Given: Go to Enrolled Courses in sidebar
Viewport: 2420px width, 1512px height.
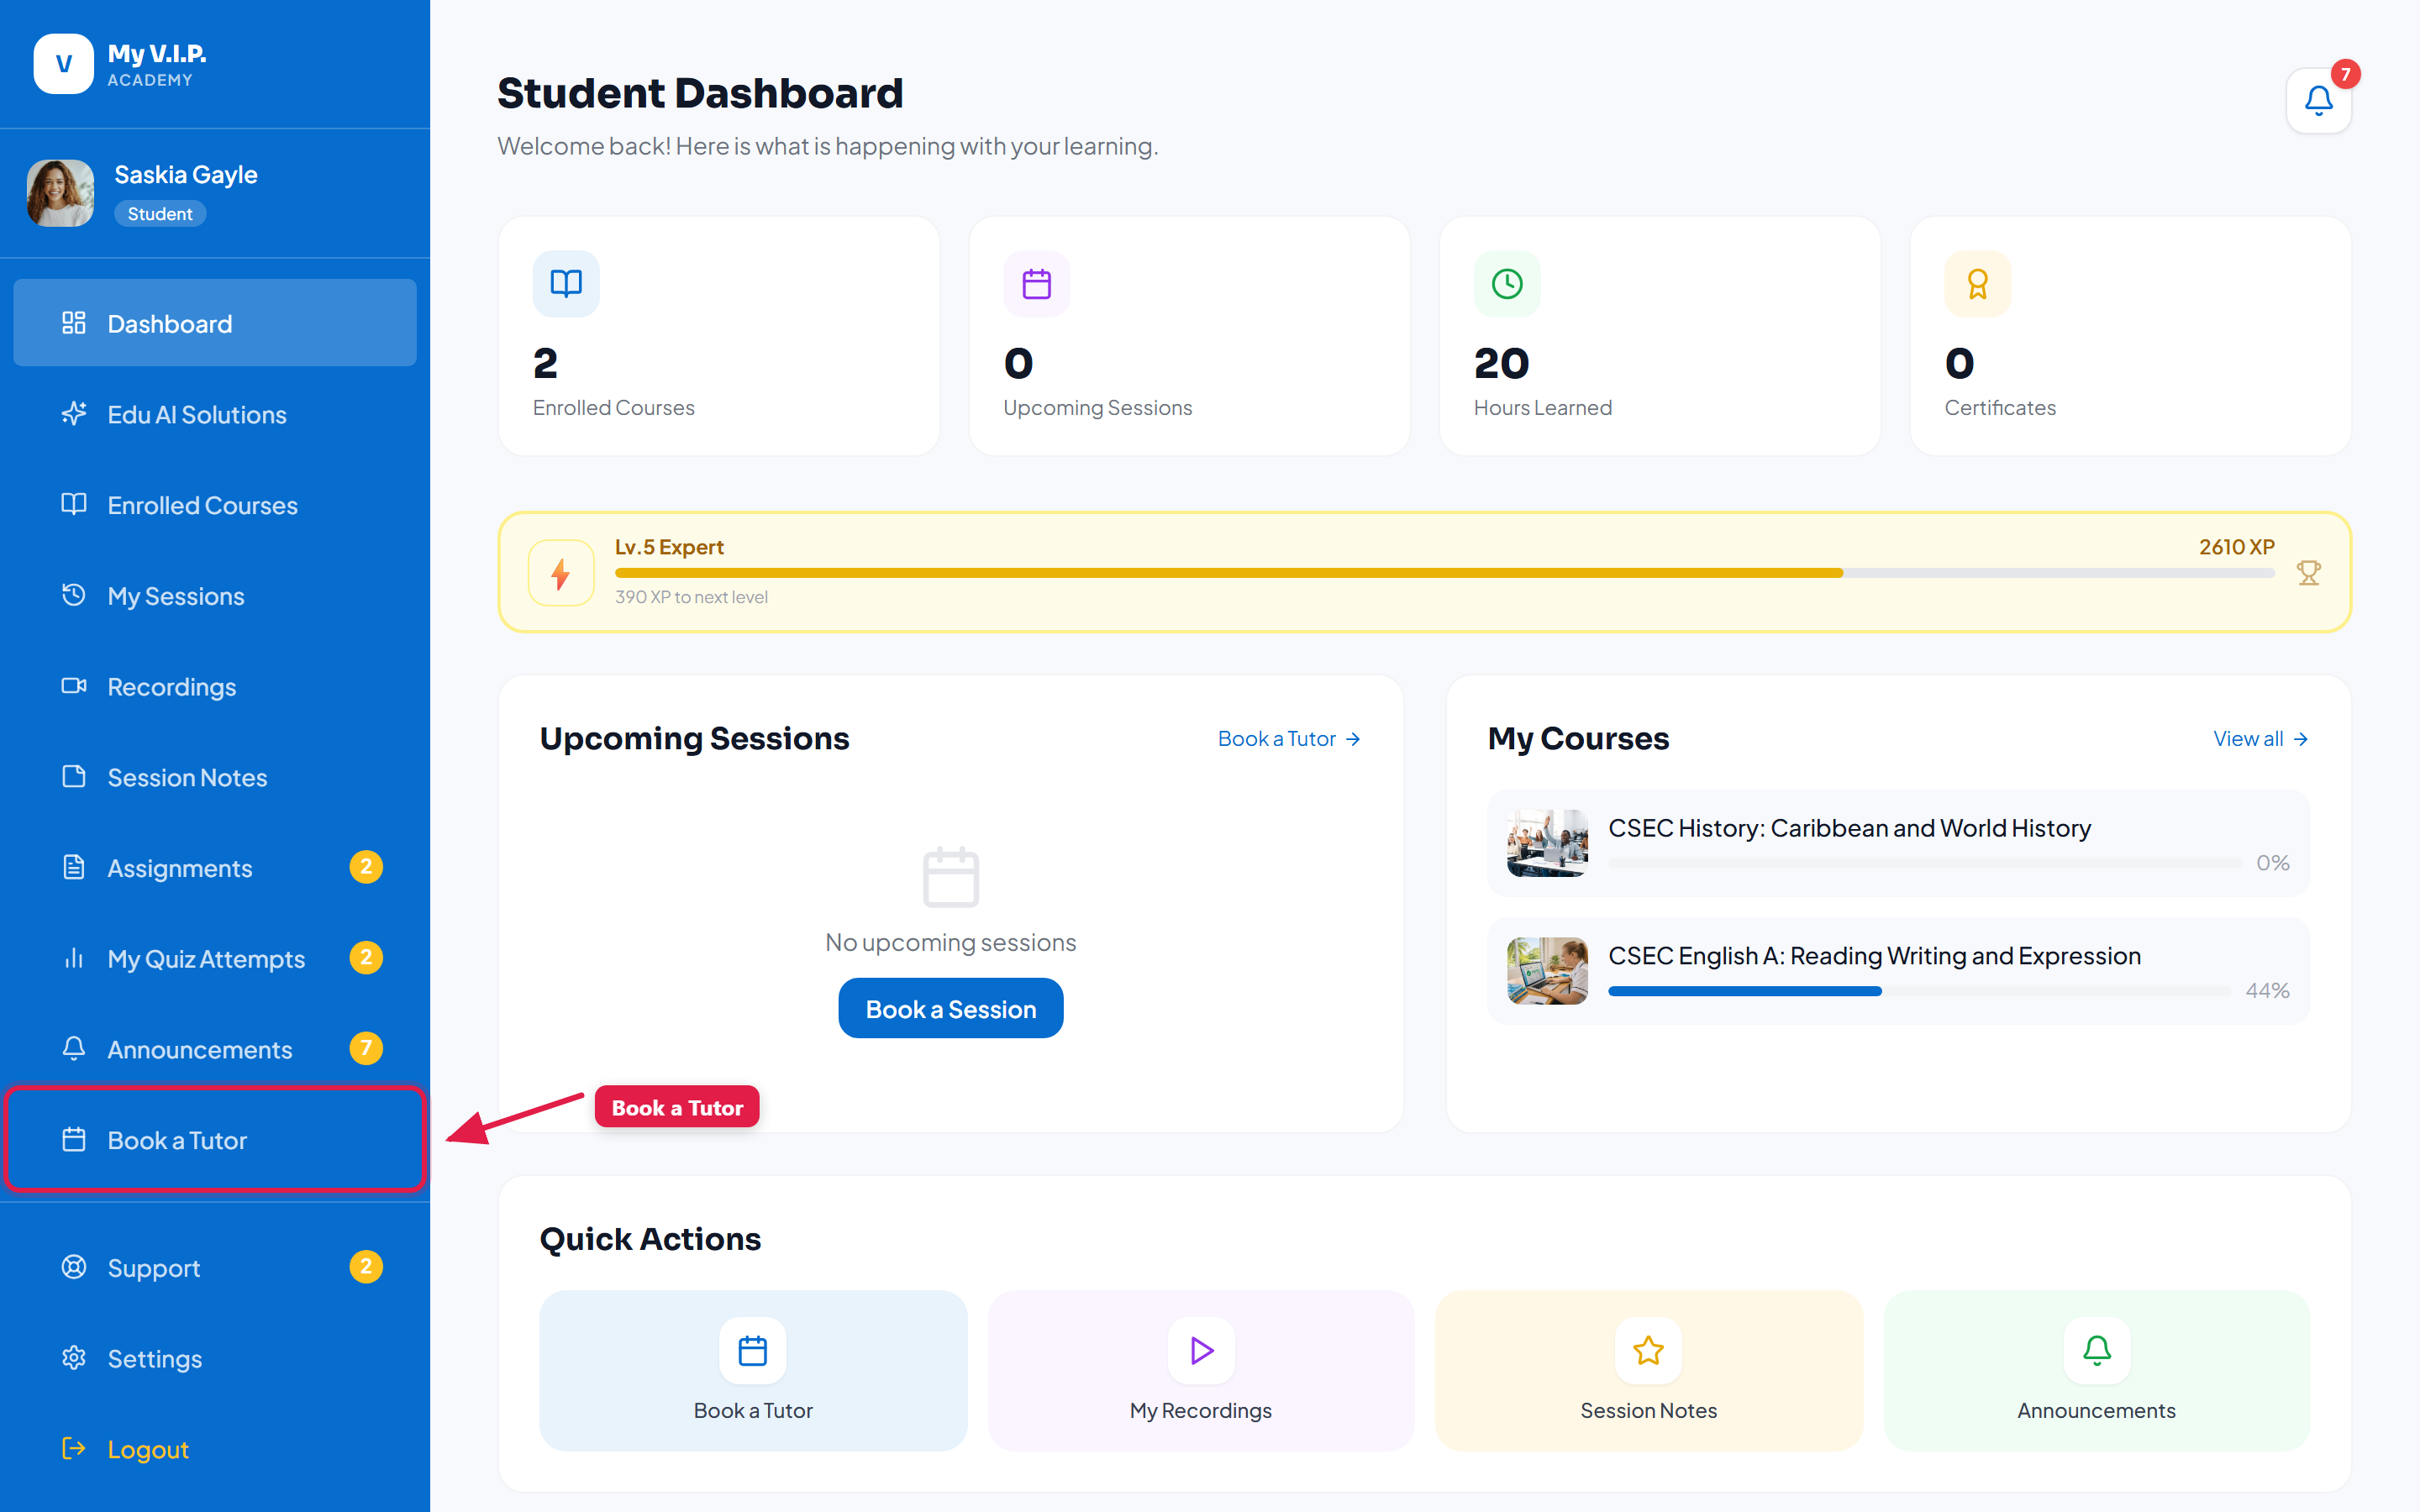Looking at the screenshot, I should pyautogui.click(x=215, y=505).
